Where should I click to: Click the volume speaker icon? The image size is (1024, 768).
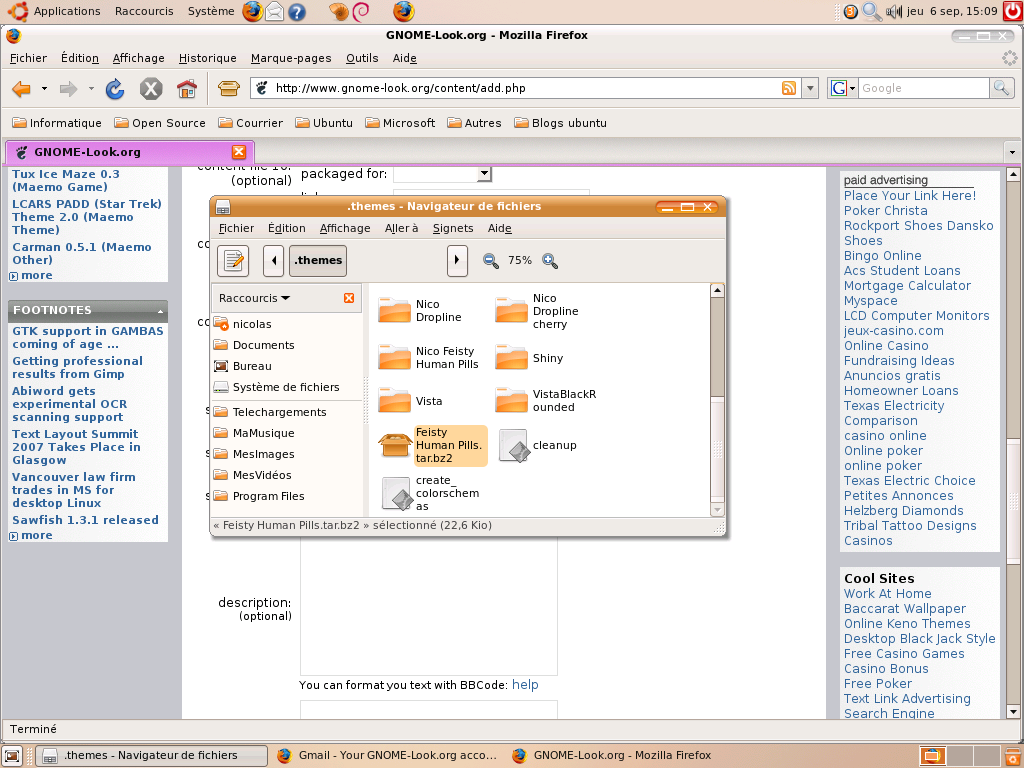893,11
